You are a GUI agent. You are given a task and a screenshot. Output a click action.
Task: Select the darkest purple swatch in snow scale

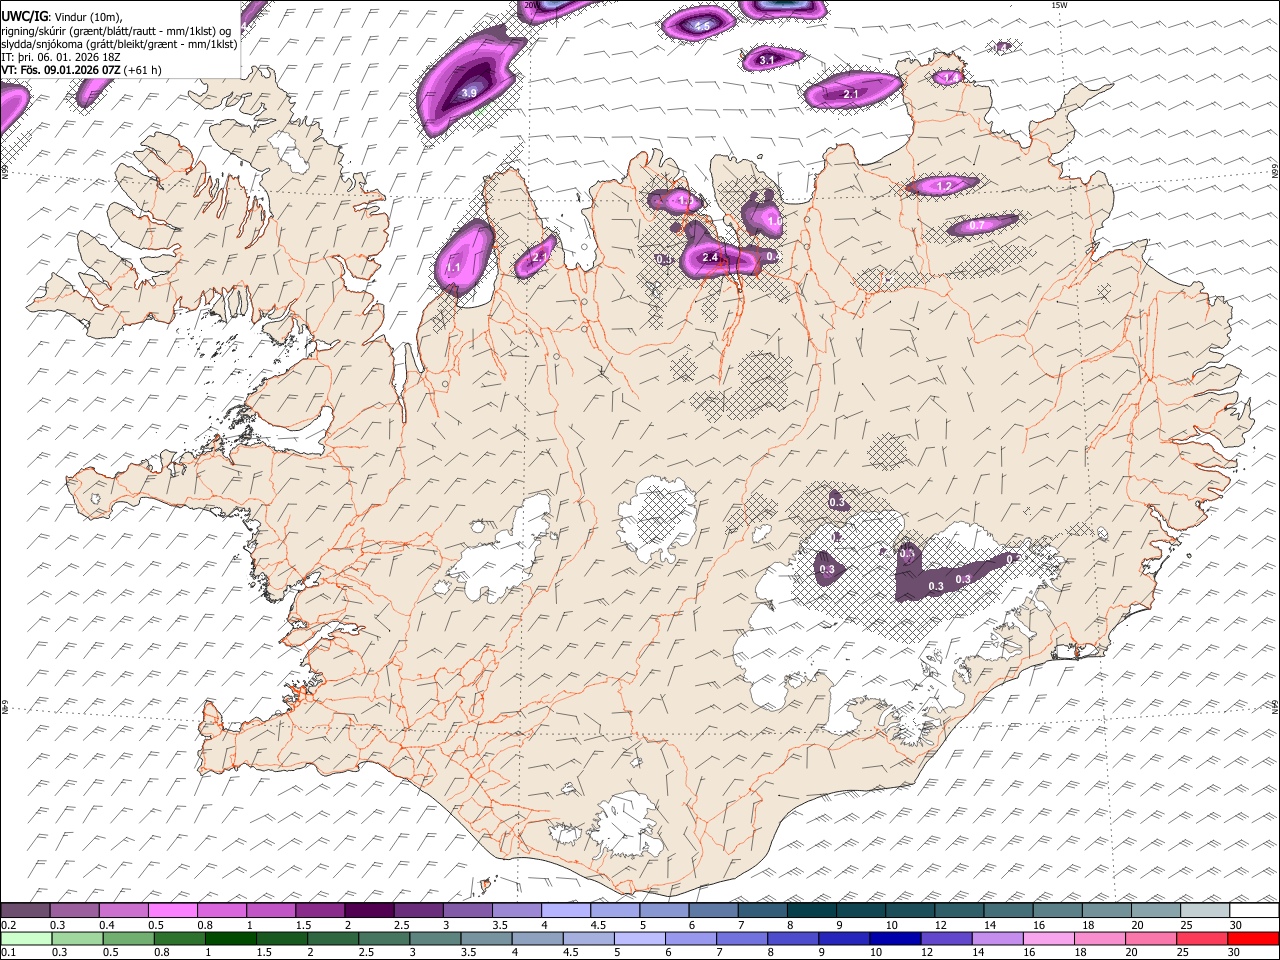369,910
